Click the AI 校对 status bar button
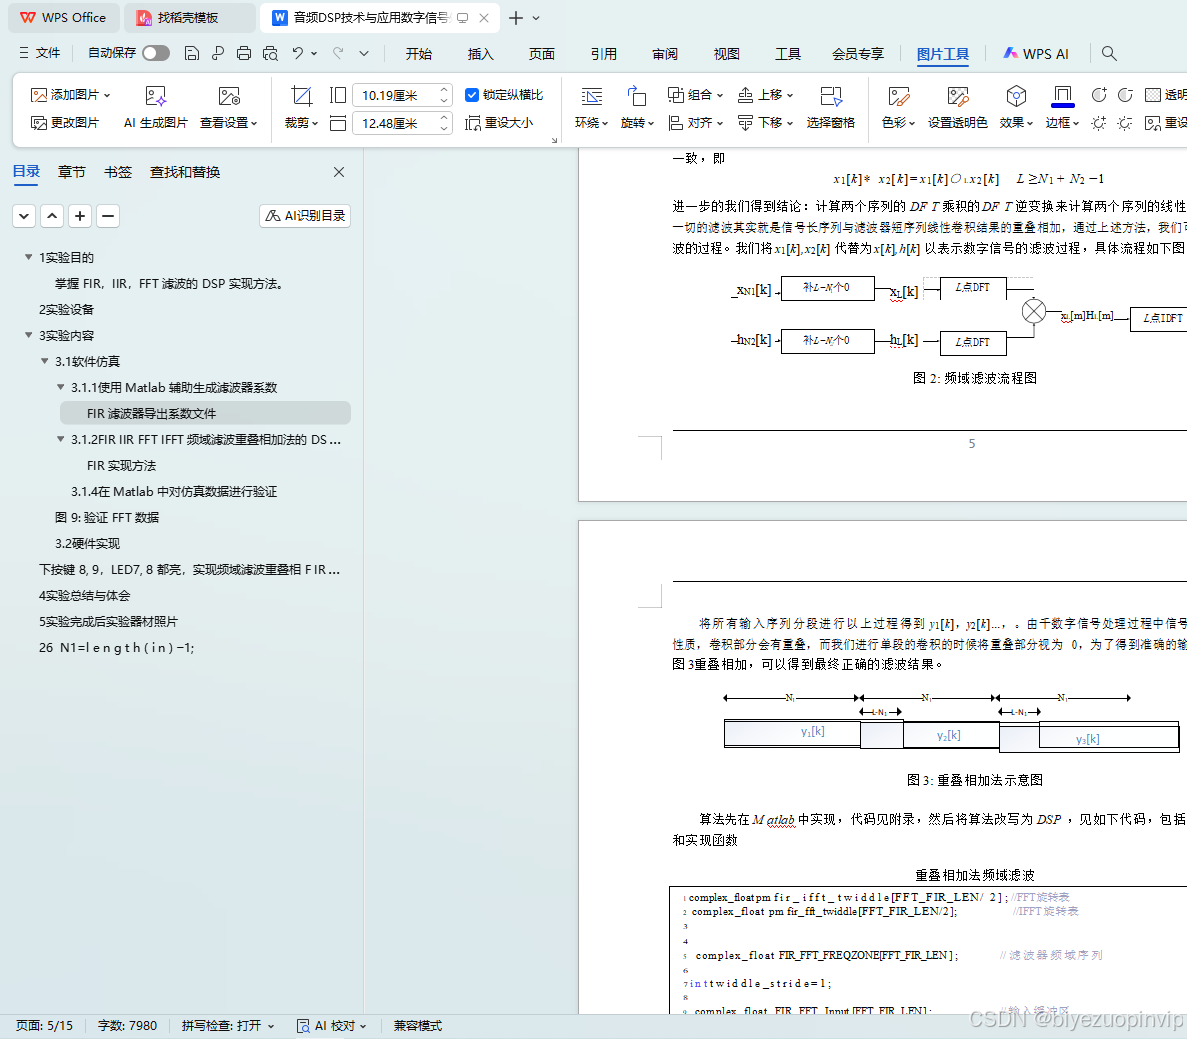Screen dimensions: 1187x1039 (332, 1025)
